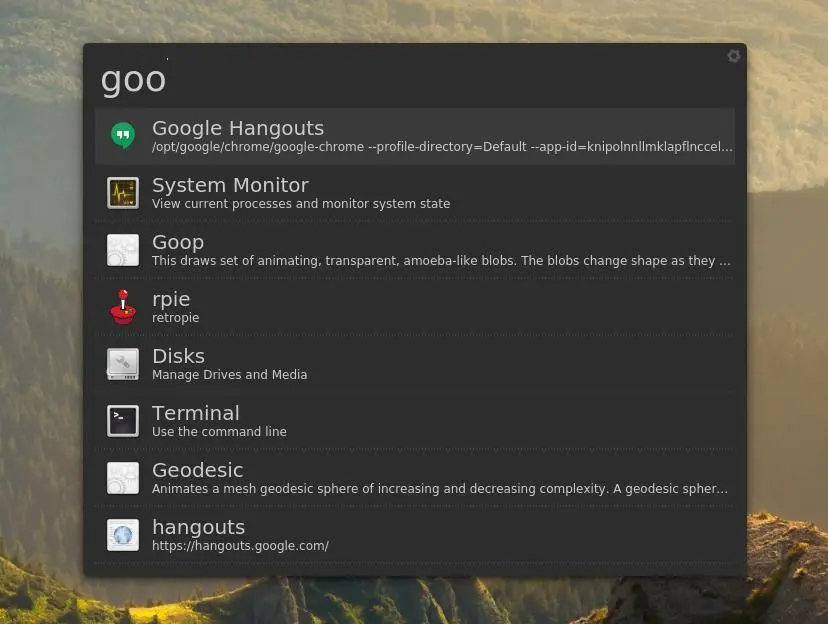Image resolution: width=828 pixels, height=624 pixels.
Task: Open the launcher settings gear
Action: click(x=733, y=56)
